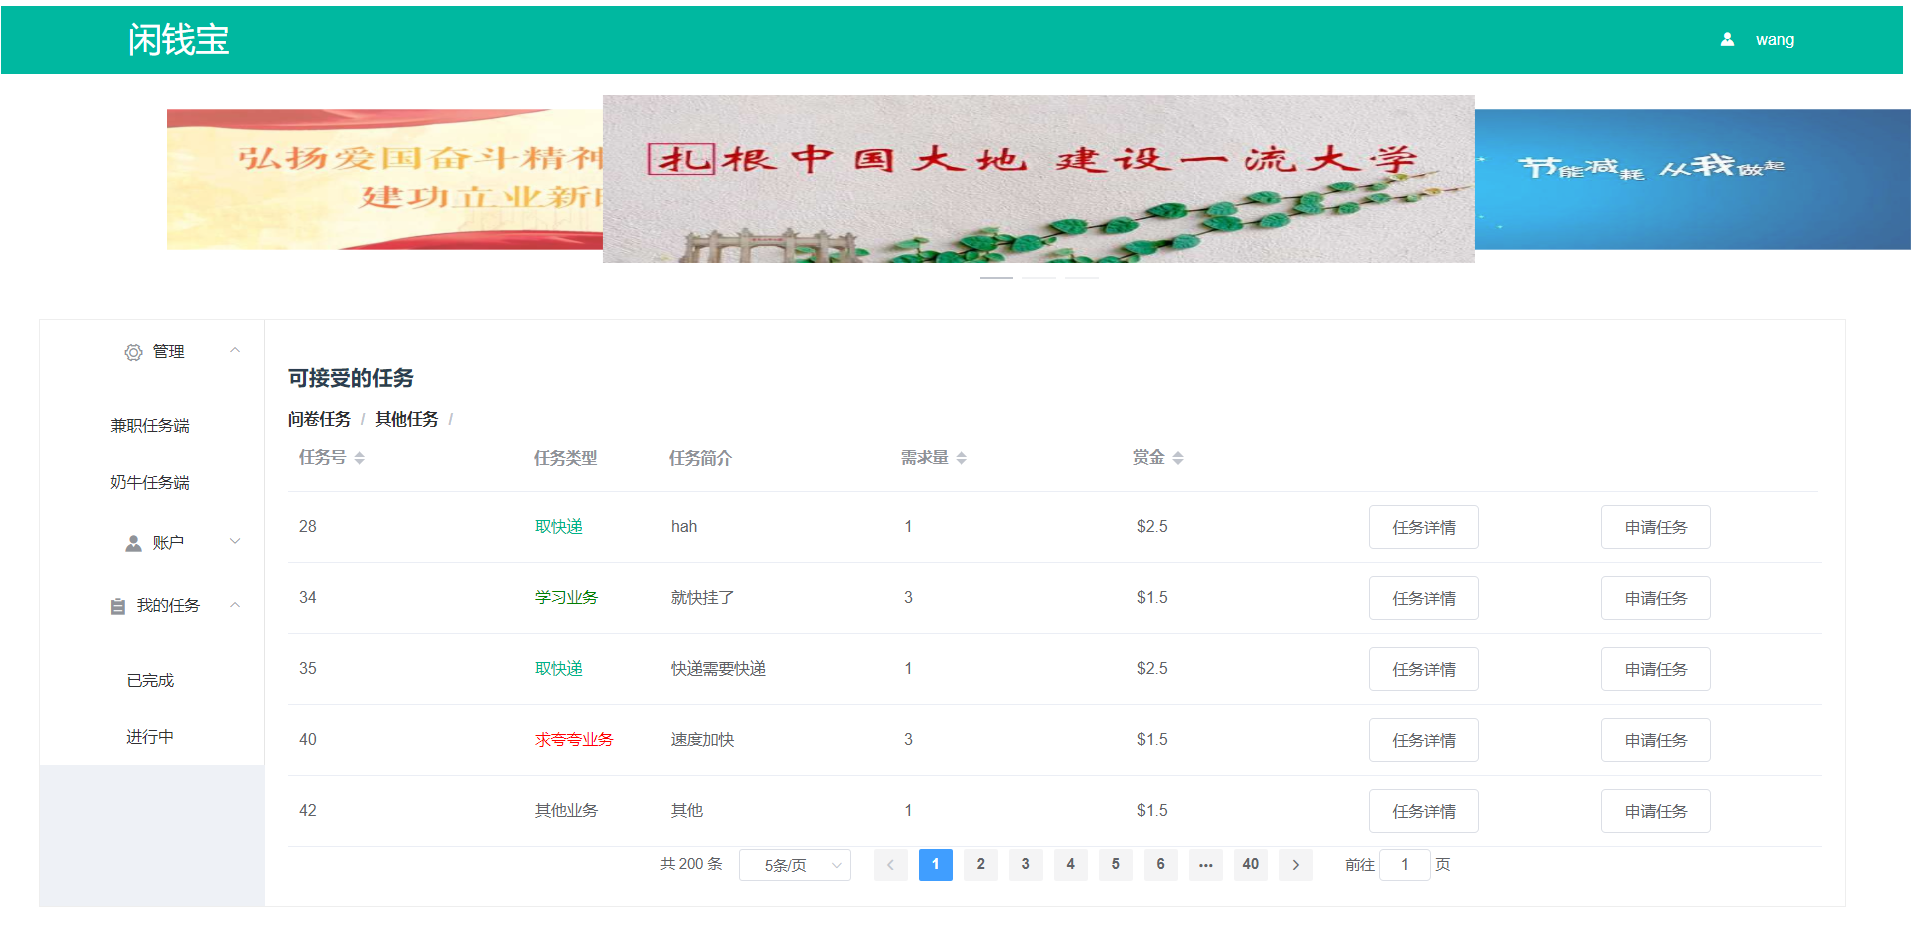Go to next page with right arrow
Screen dimensions: 1912x936
1296,865
